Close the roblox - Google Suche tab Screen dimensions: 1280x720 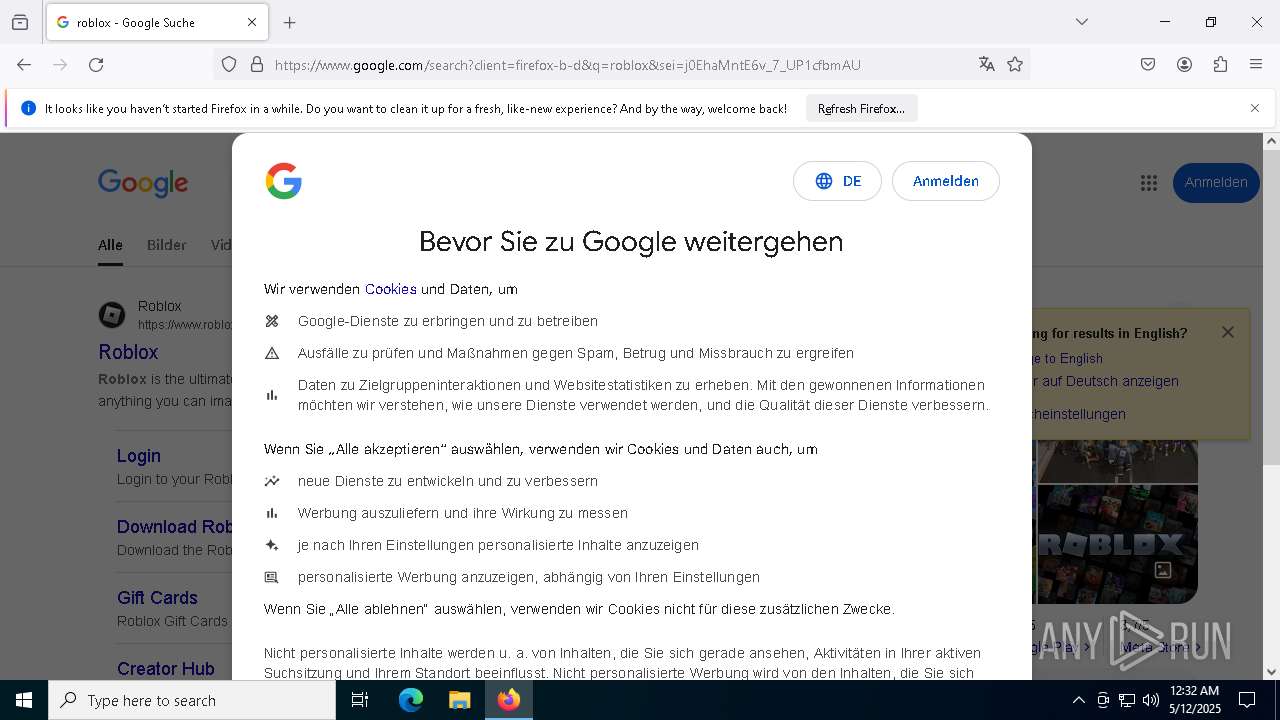(x=252, y=22)
